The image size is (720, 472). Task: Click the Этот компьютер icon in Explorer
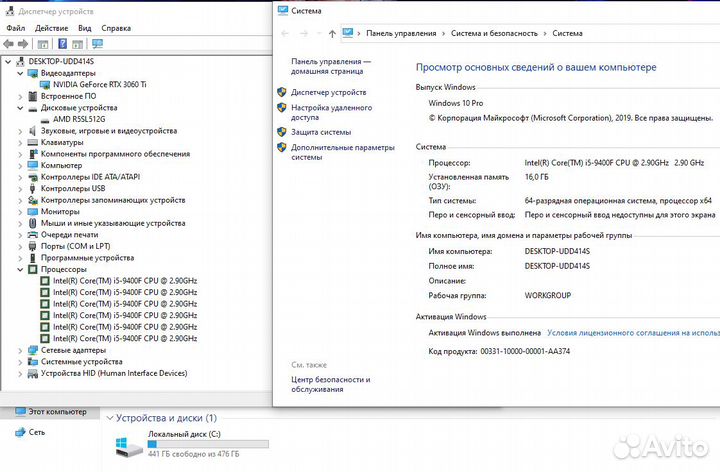(20, 411)
